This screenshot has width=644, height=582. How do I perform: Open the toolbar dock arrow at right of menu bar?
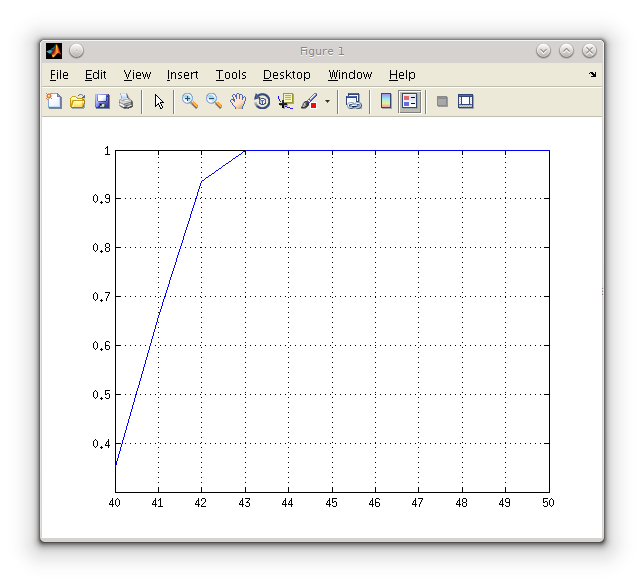coord(592,75)
